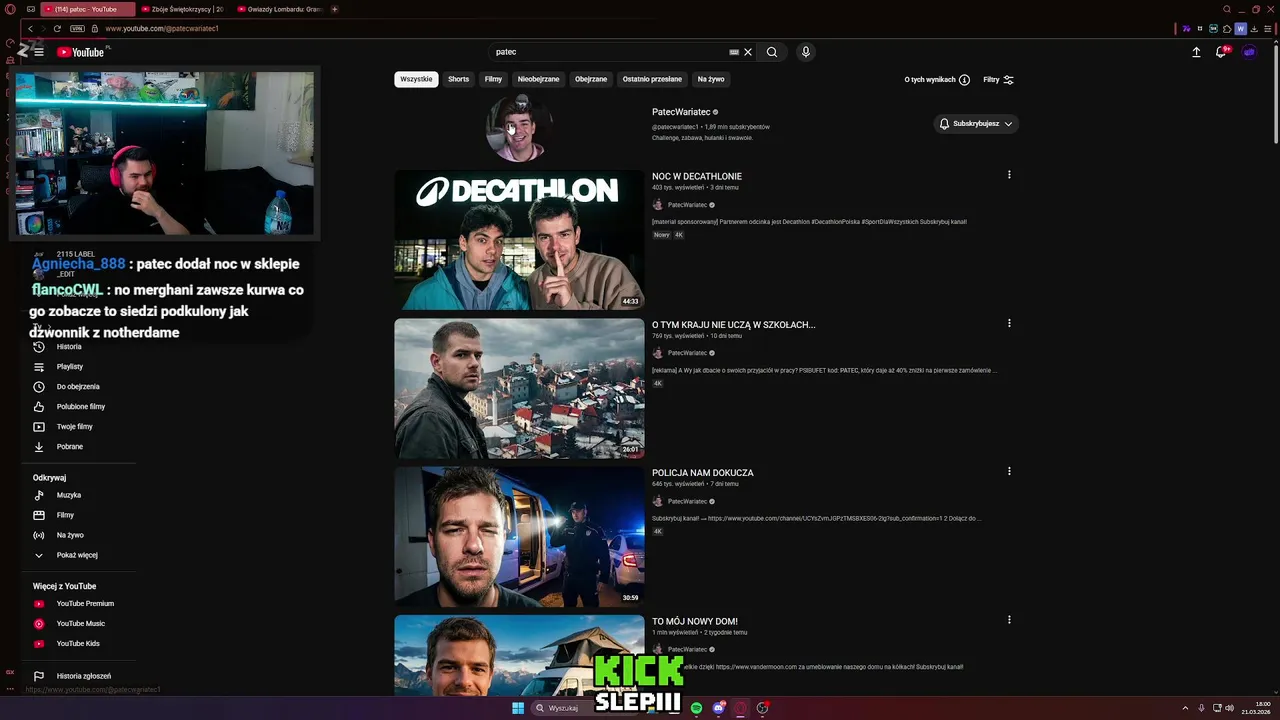The height and width of the screenshot is (720, 1280).
Task: Select the Ostatnio przesłane filter chip
Action: click(652, 79)
